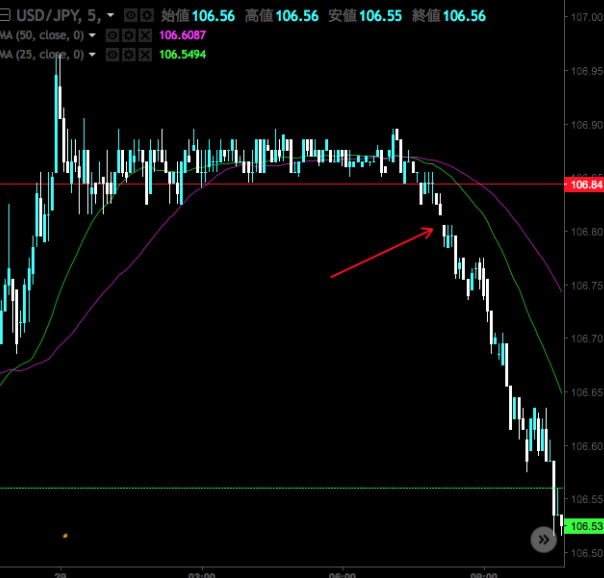Click the 106.60 price scale label
The width and height of the screenshot is (604, 578).
[x=587, y=446]
